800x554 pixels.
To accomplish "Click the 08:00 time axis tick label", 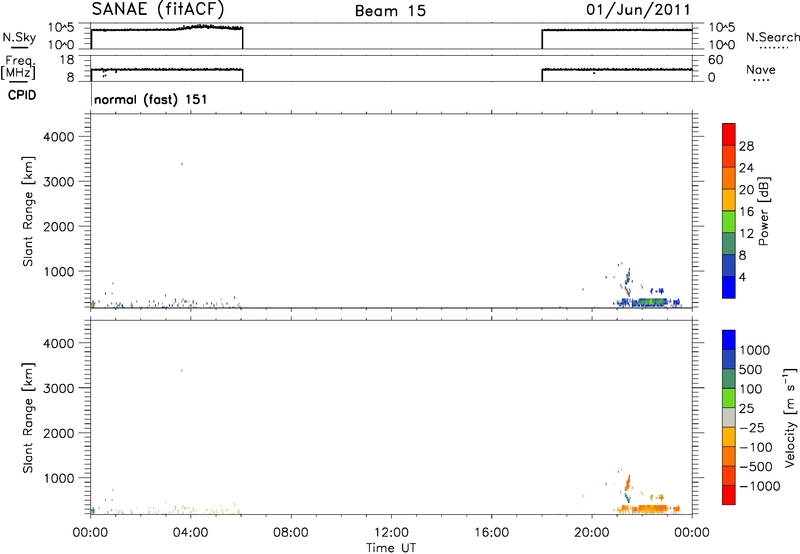I will (x=291, y=533).
